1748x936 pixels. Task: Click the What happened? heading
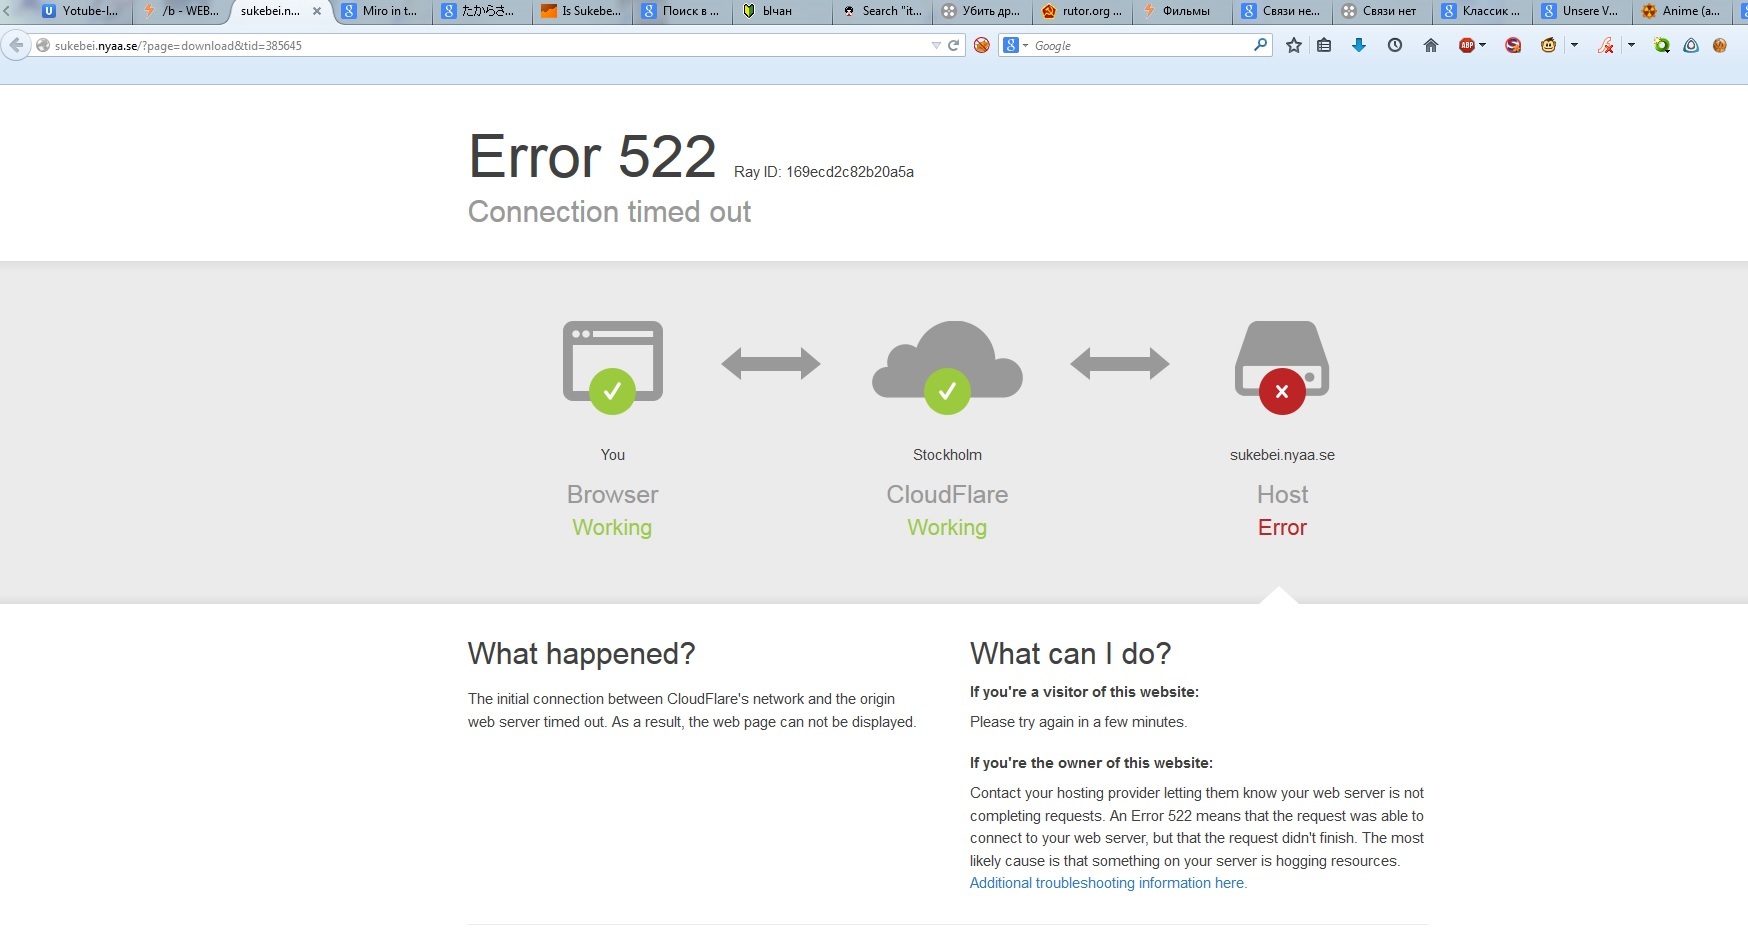click(581, 654)
